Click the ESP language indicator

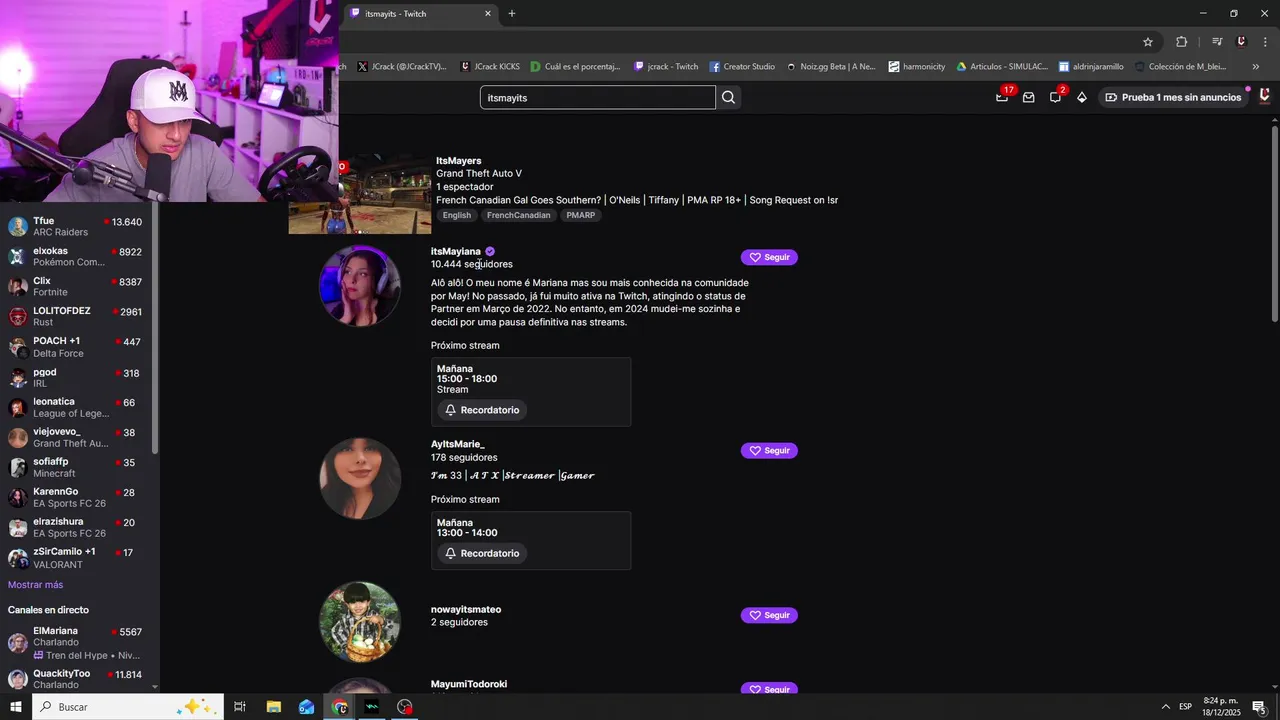coord(1185,707)
